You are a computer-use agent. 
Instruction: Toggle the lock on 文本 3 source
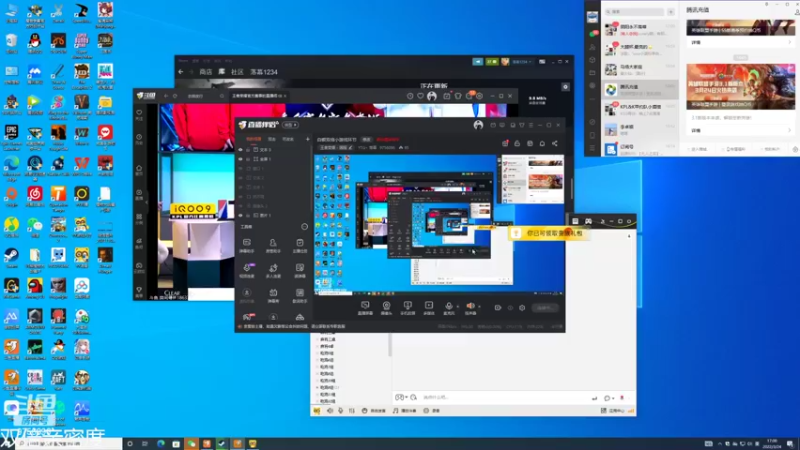[248, 150]
